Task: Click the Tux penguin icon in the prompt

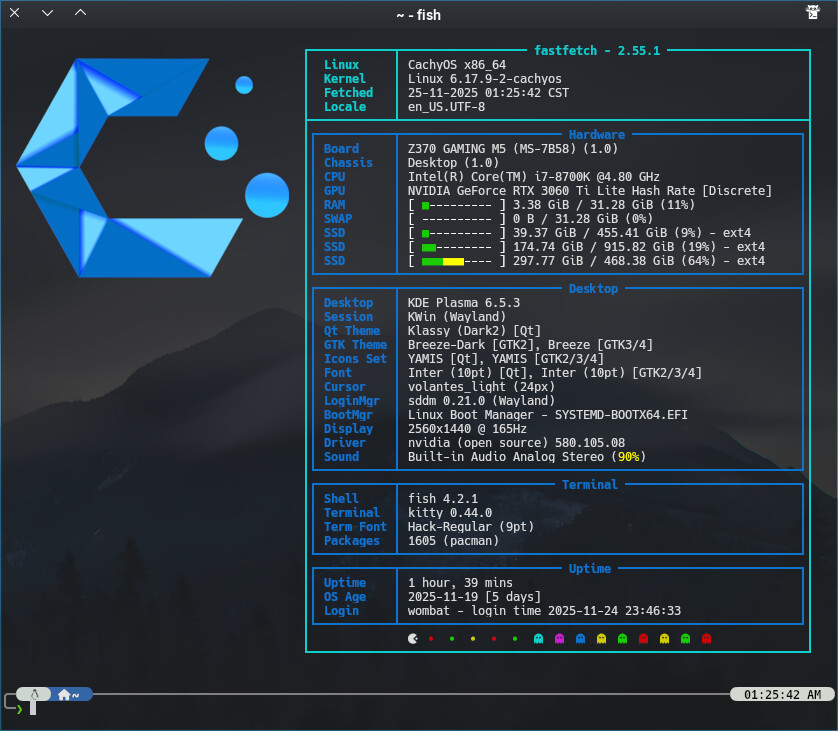Action: pyautogui.click(x=35, y=693)
